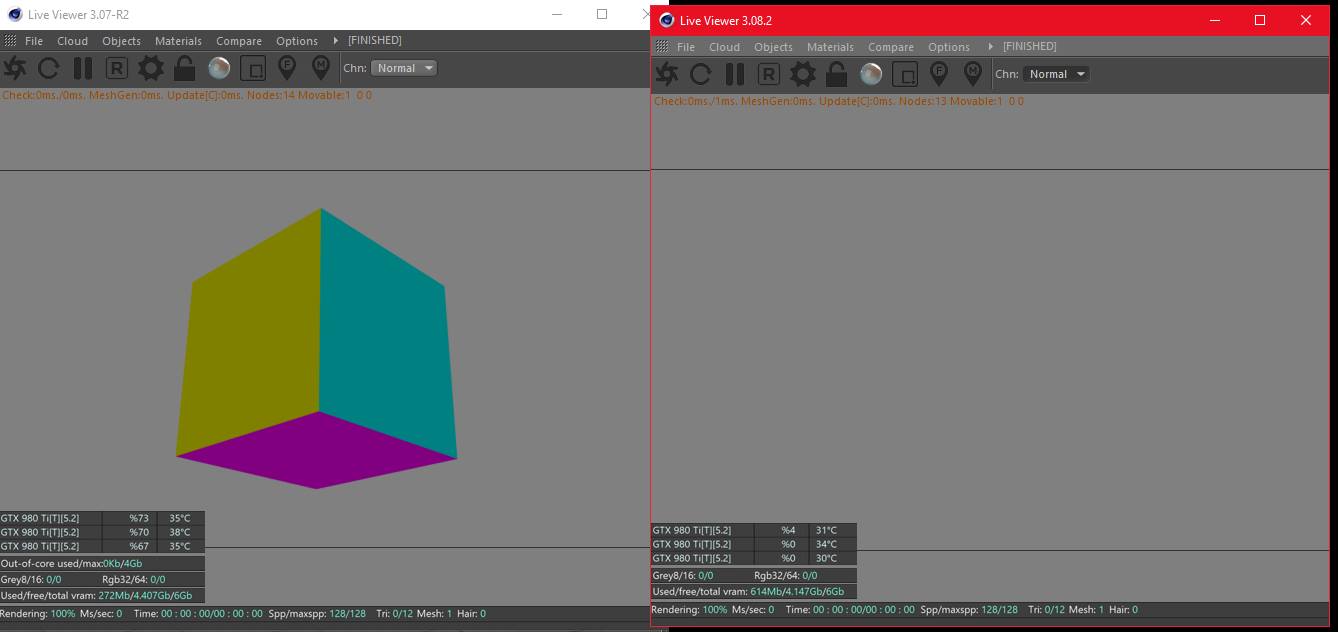
Task: Click vram readout '614Mb/4.147Gb/6Gb' in 3.08.2
Action: [797, 592]
